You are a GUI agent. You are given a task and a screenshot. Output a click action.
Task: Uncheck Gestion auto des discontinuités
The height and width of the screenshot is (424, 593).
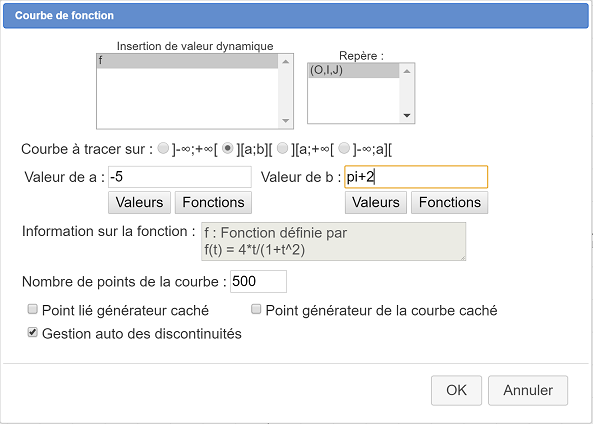33,332
